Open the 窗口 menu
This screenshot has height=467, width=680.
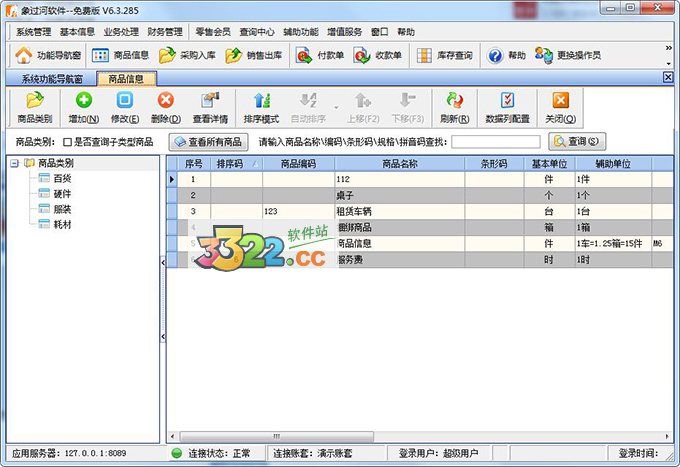(379, 32)
